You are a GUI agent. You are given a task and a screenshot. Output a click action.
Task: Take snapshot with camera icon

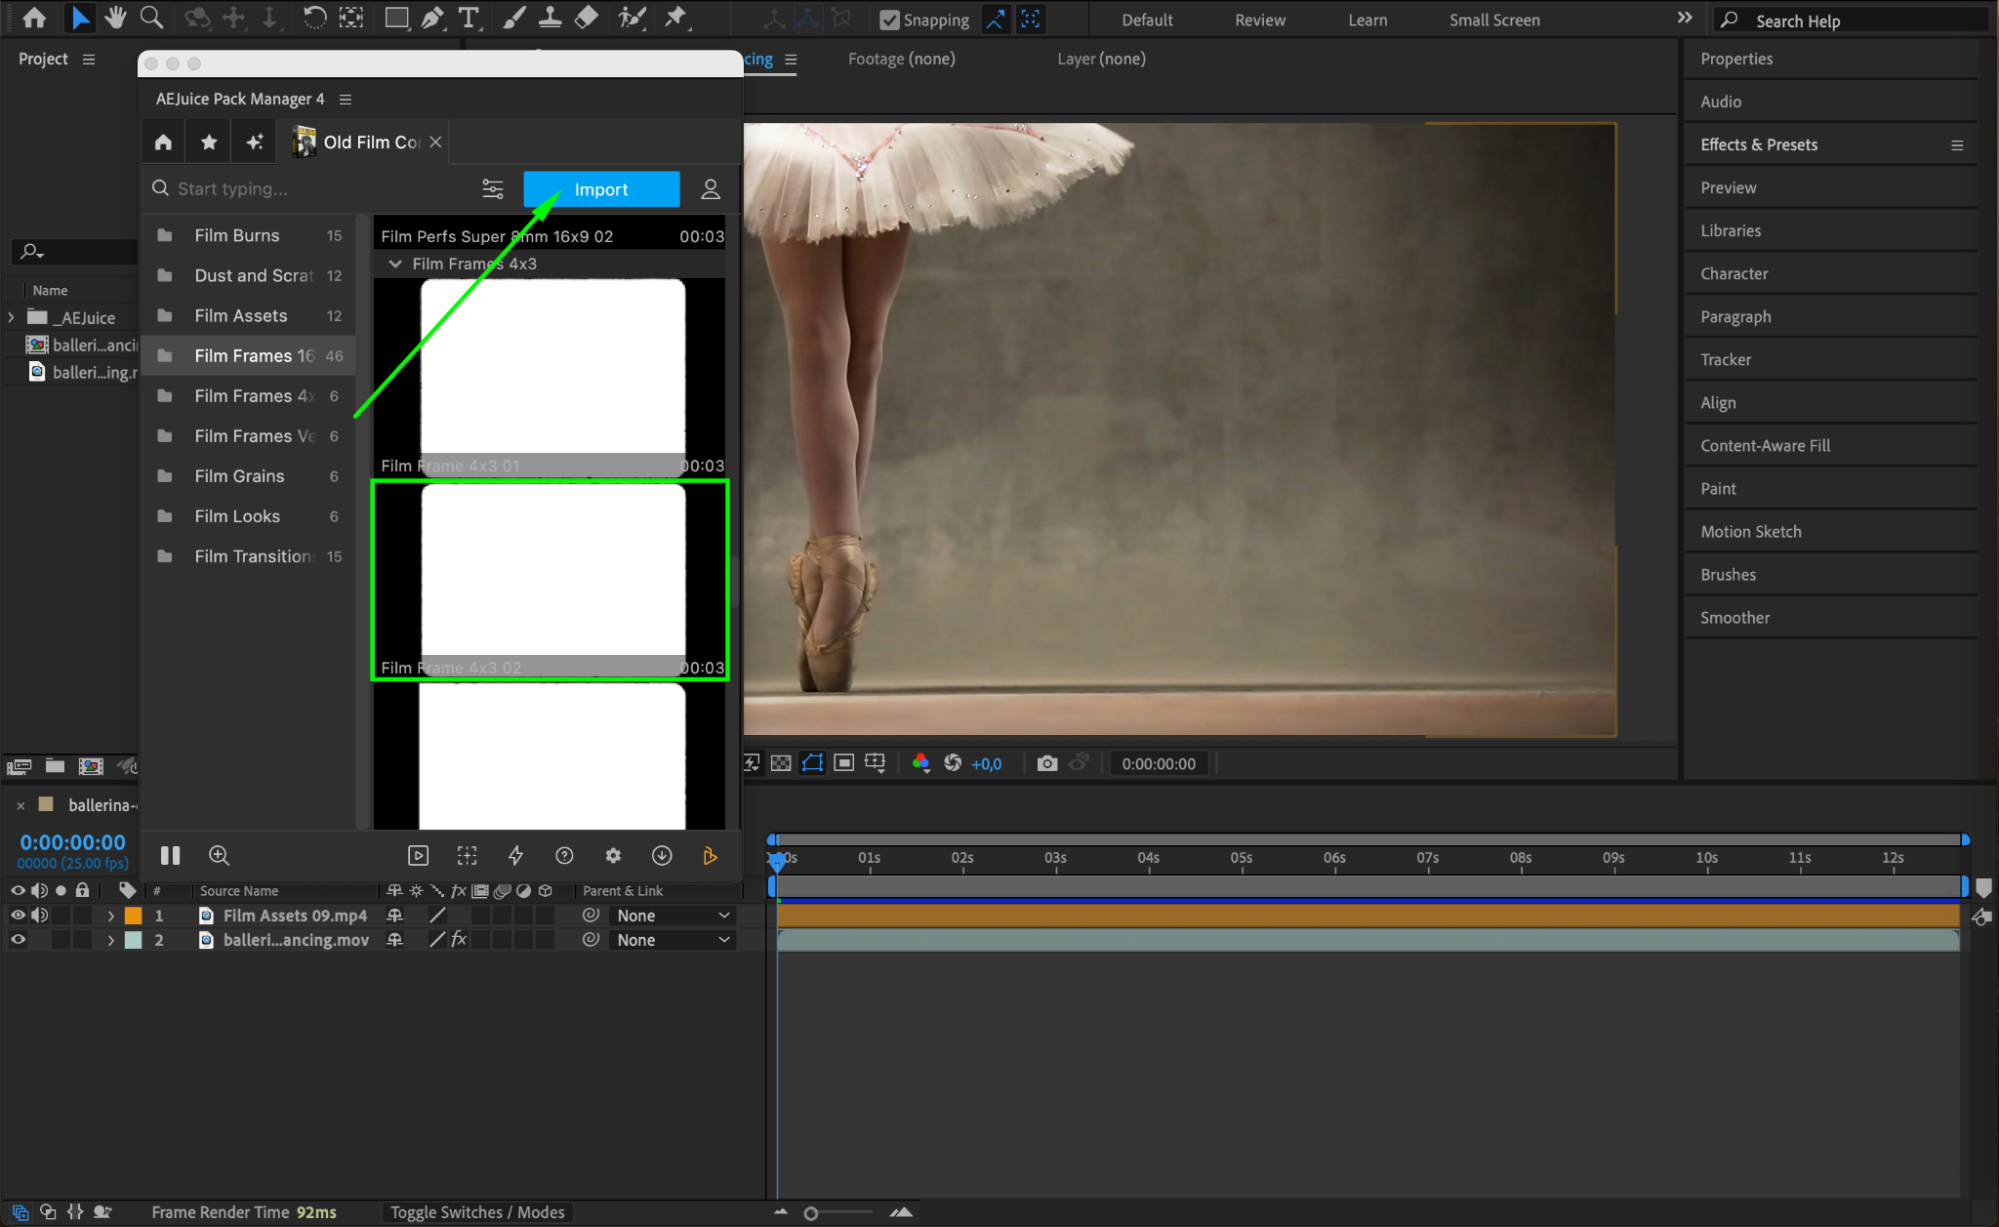point(1046,763)
